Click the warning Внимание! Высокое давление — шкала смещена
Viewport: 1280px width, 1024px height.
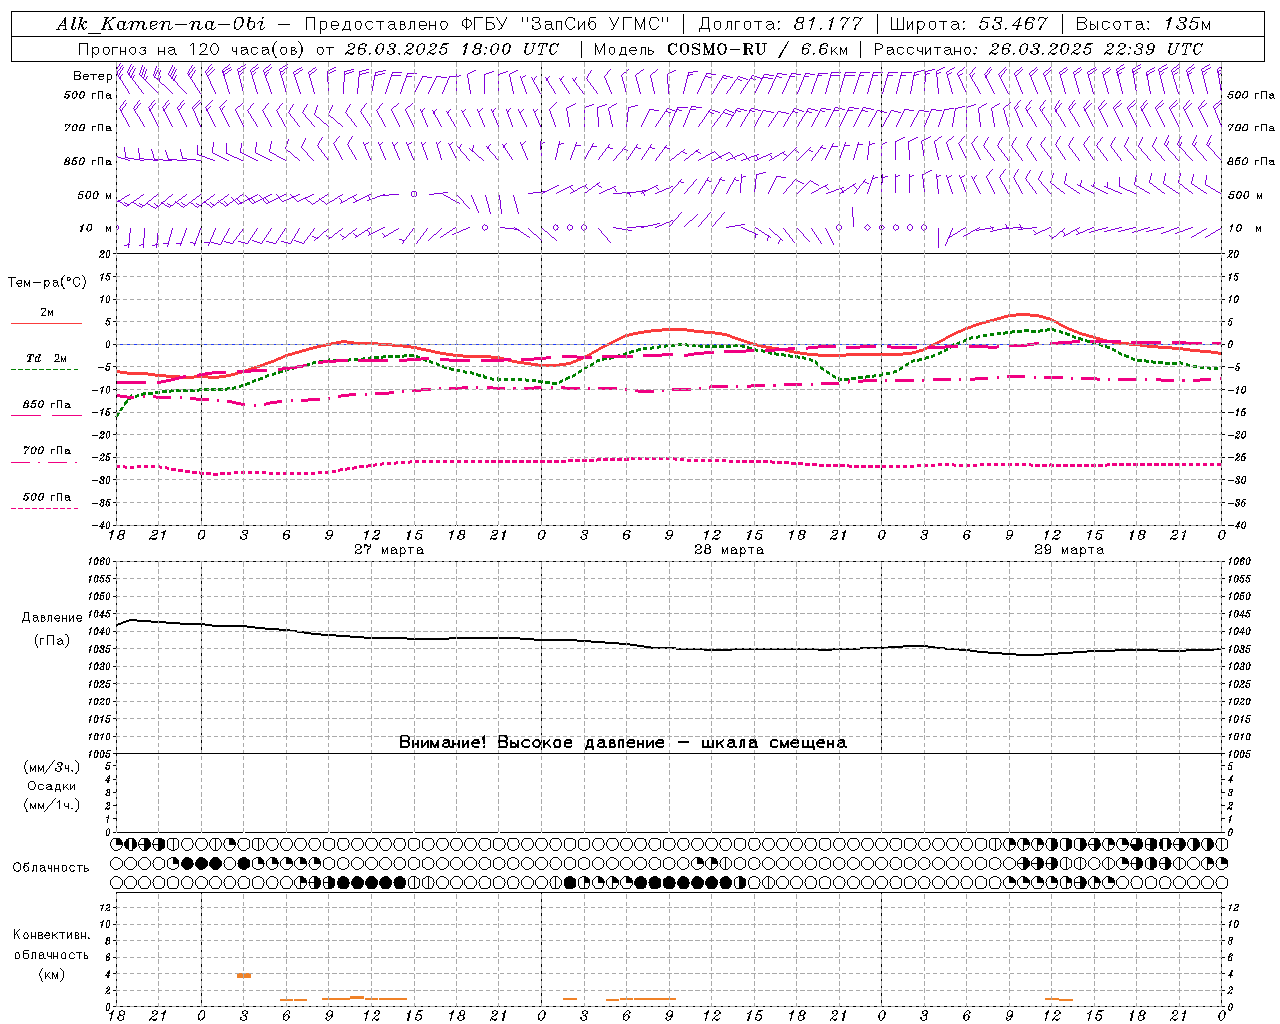click(623, 743)
